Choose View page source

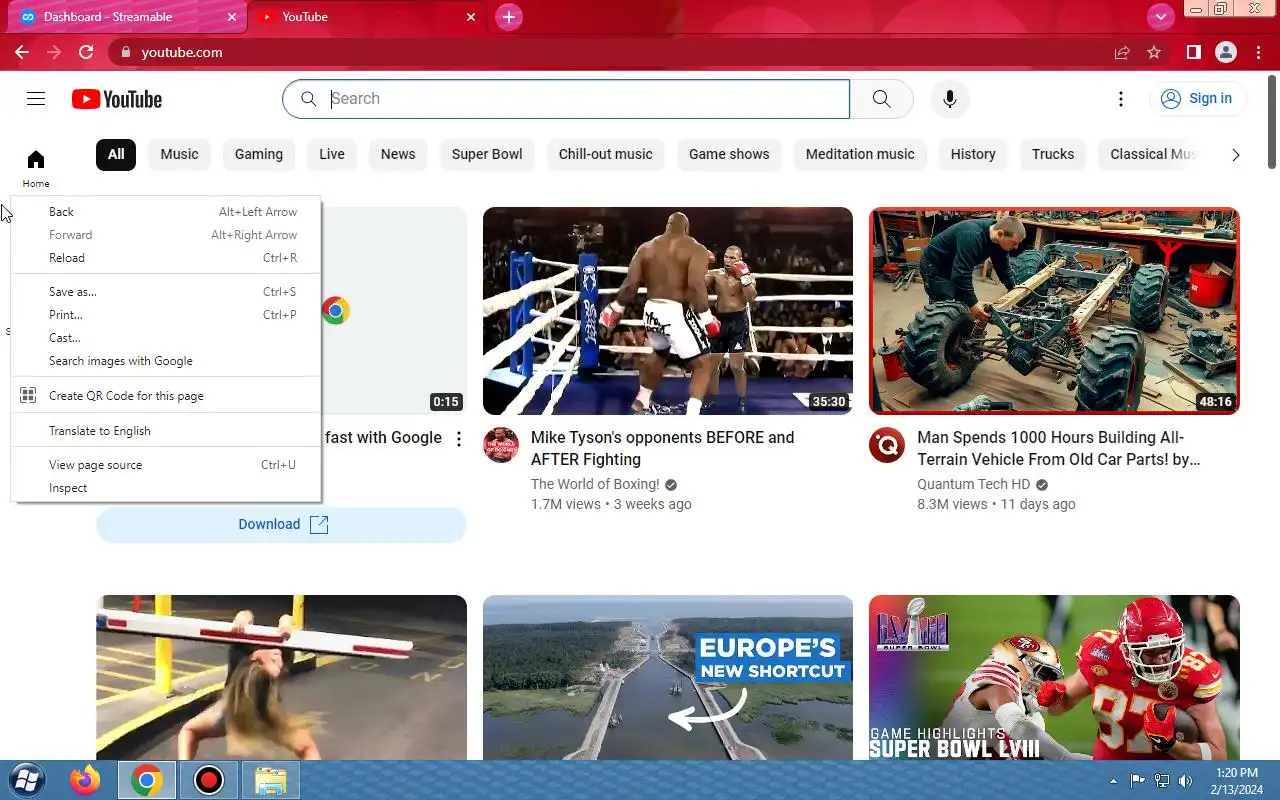166,465
